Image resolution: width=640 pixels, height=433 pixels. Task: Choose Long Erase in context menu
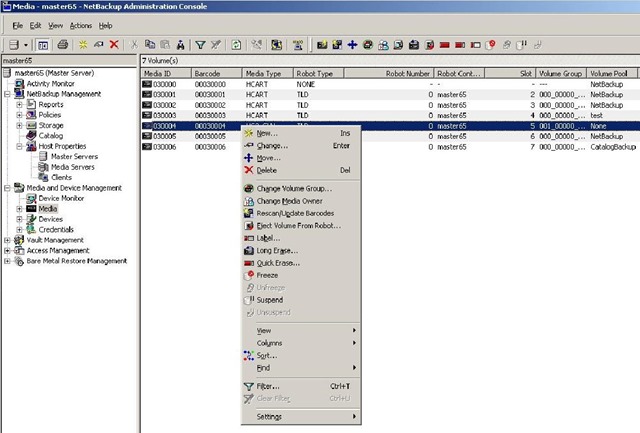(x=301, y=251)
